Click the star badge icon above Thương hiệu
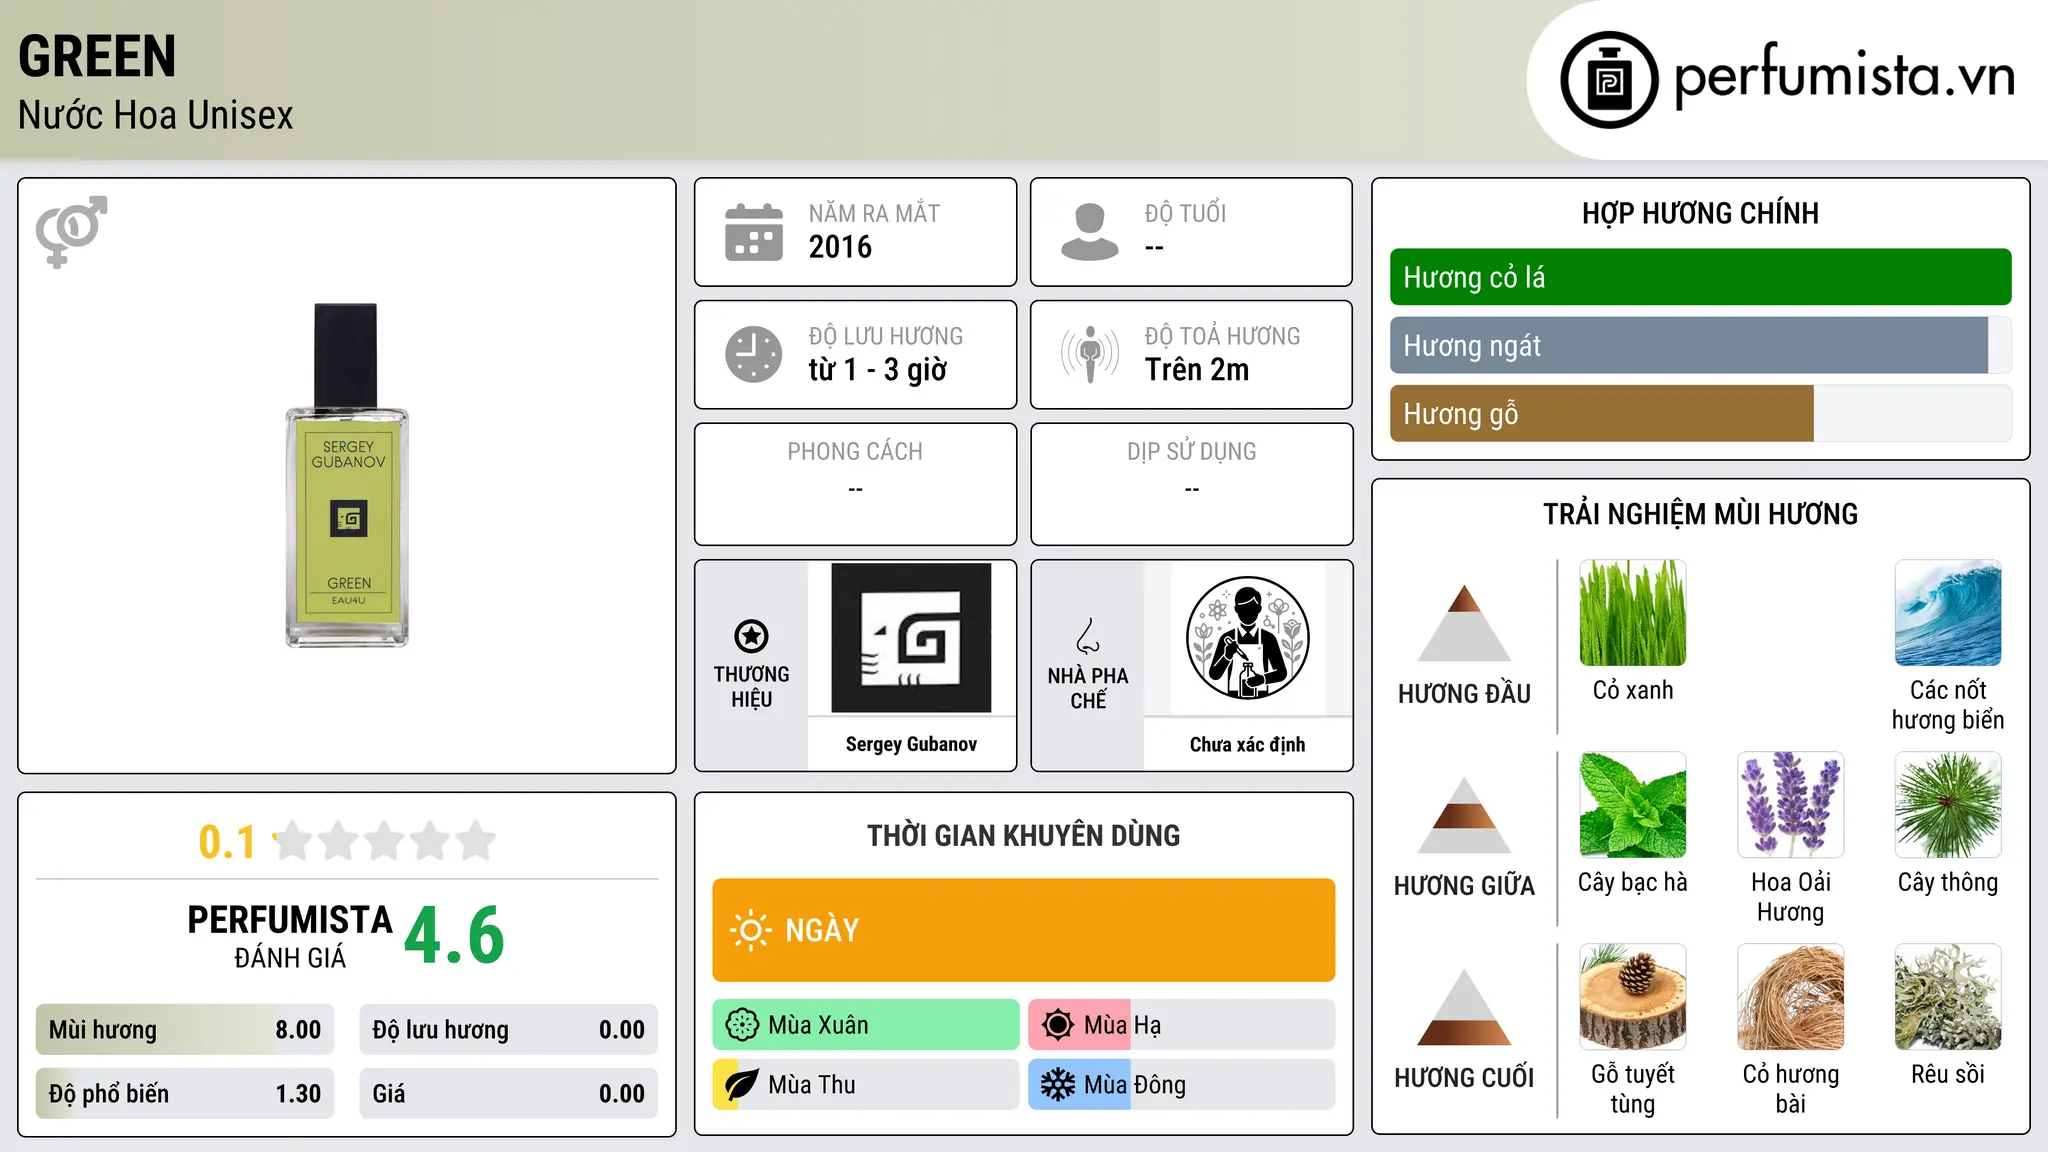Screen dimensions: 2048x1152 click(751, 636)
